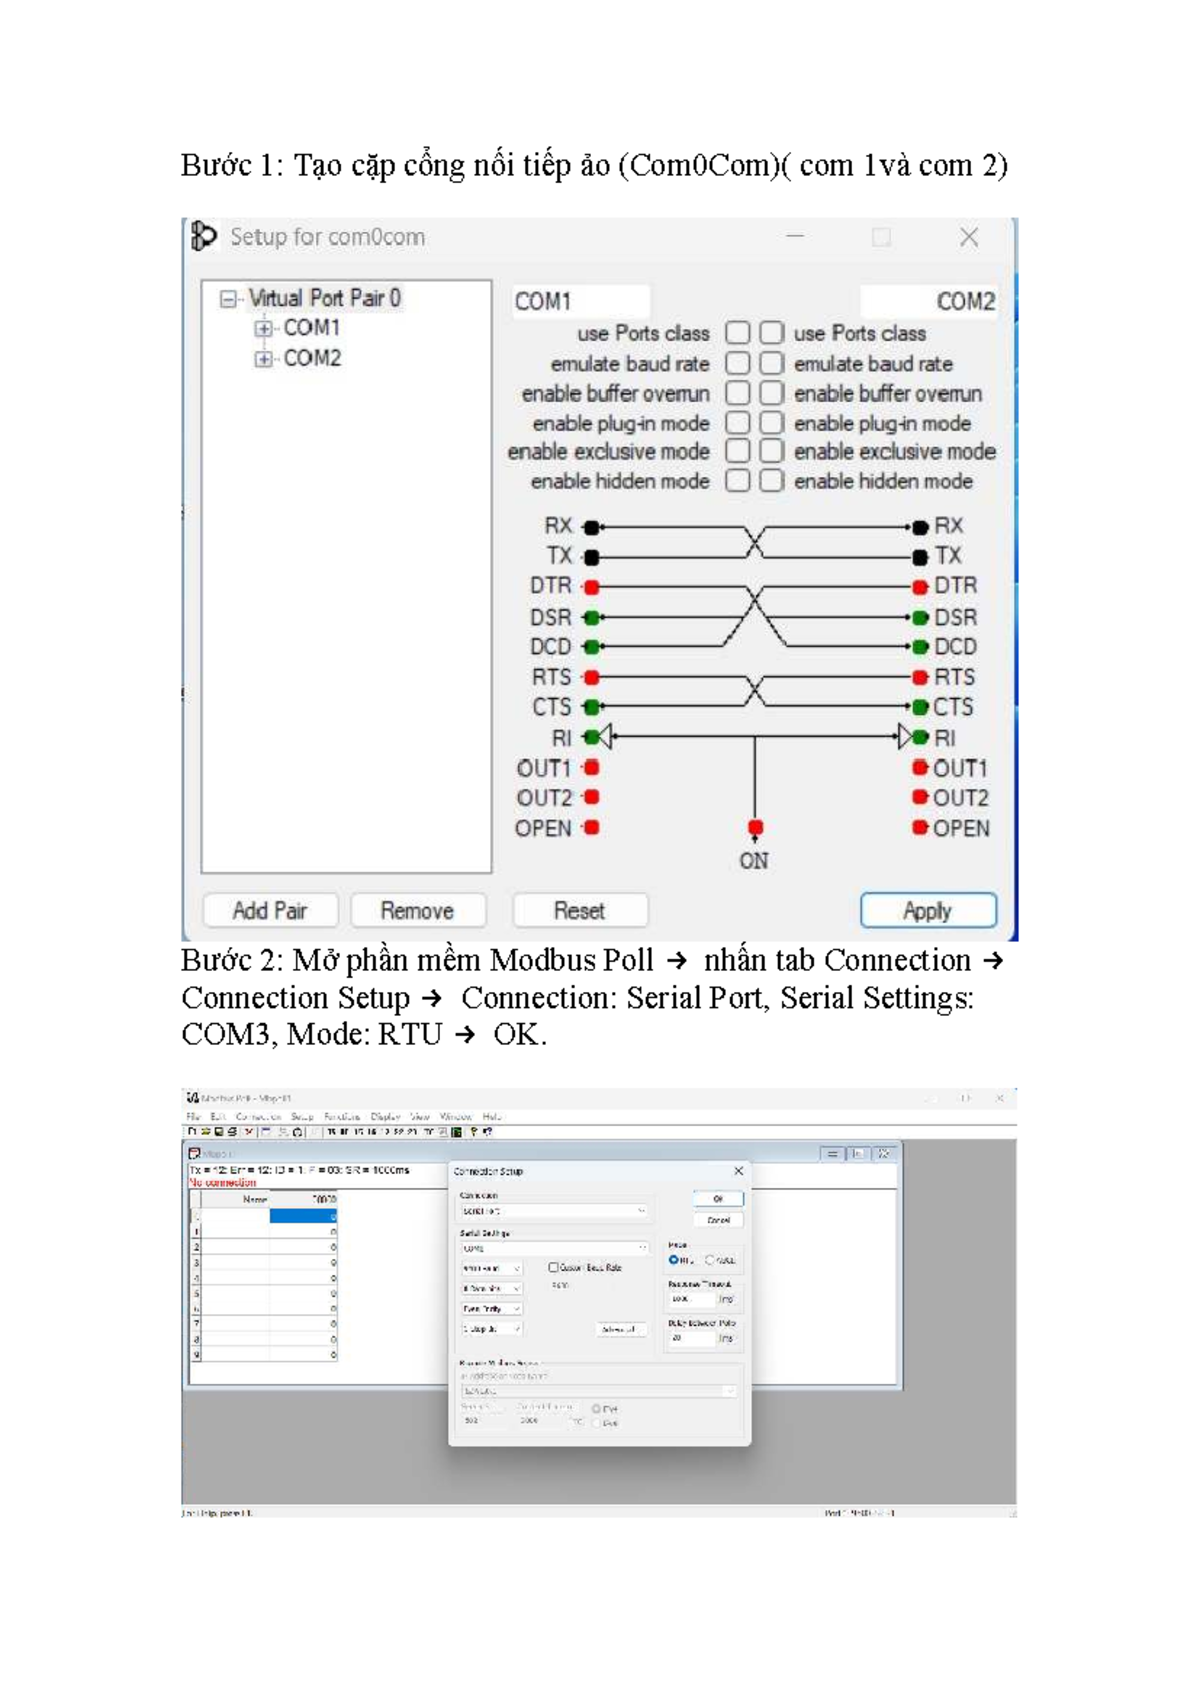1200x1696 pixels.
Task: Check 'enable buffer overrun' for COM1
Action: (738, 392)
